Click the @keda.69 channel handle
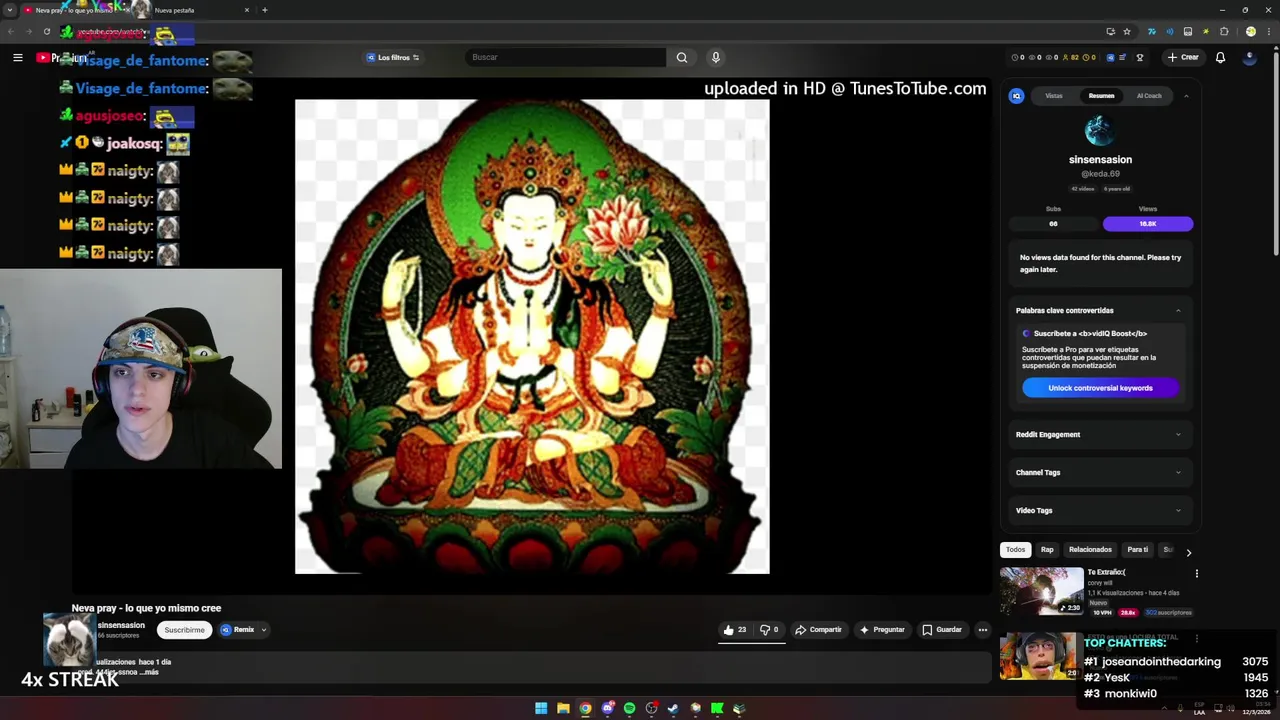The width and height of the screenshot is (1280, 720). 1100,174
